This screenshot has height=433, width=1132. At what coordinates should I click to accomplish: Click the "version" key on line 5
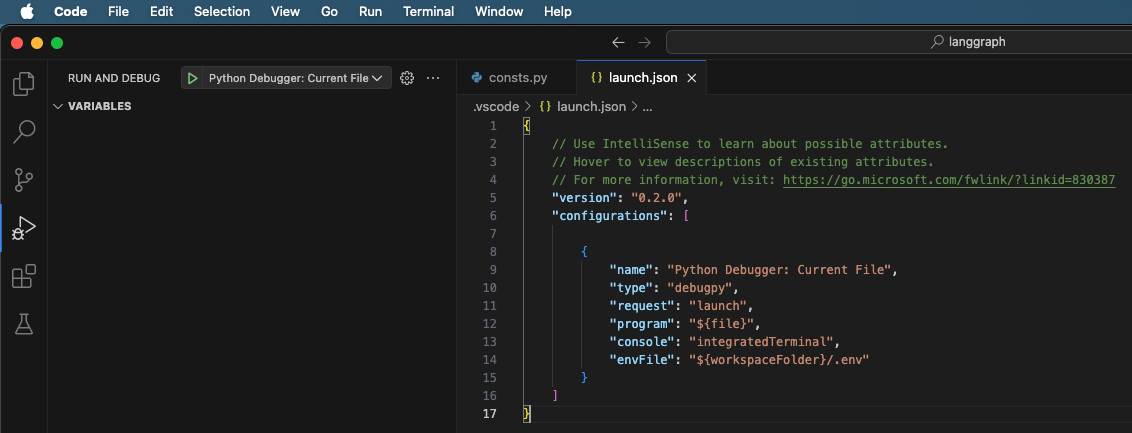point(584,198)
